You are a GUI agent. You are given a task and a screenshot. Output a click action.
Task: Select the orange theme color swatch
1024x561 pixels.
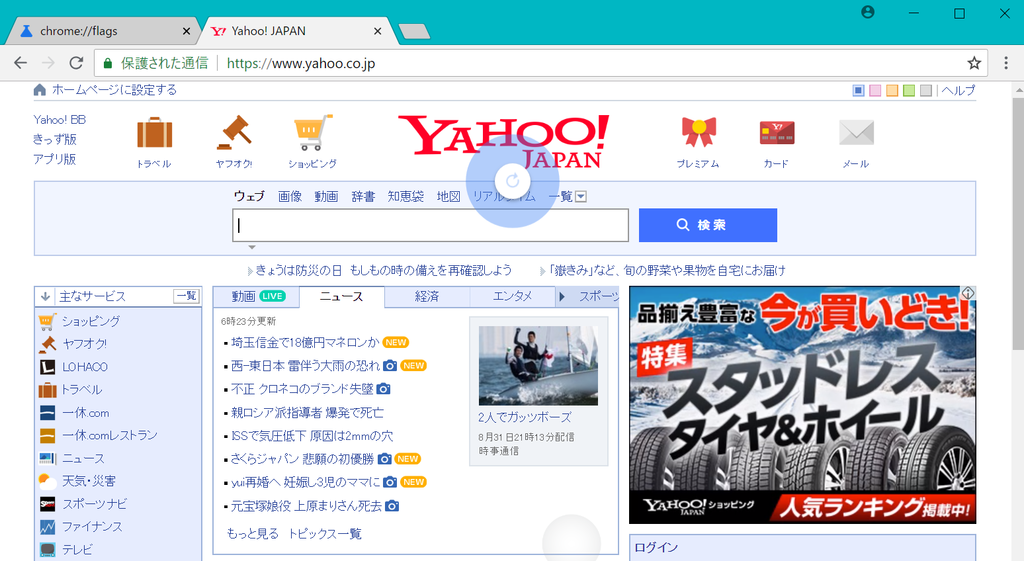(892, 91)
